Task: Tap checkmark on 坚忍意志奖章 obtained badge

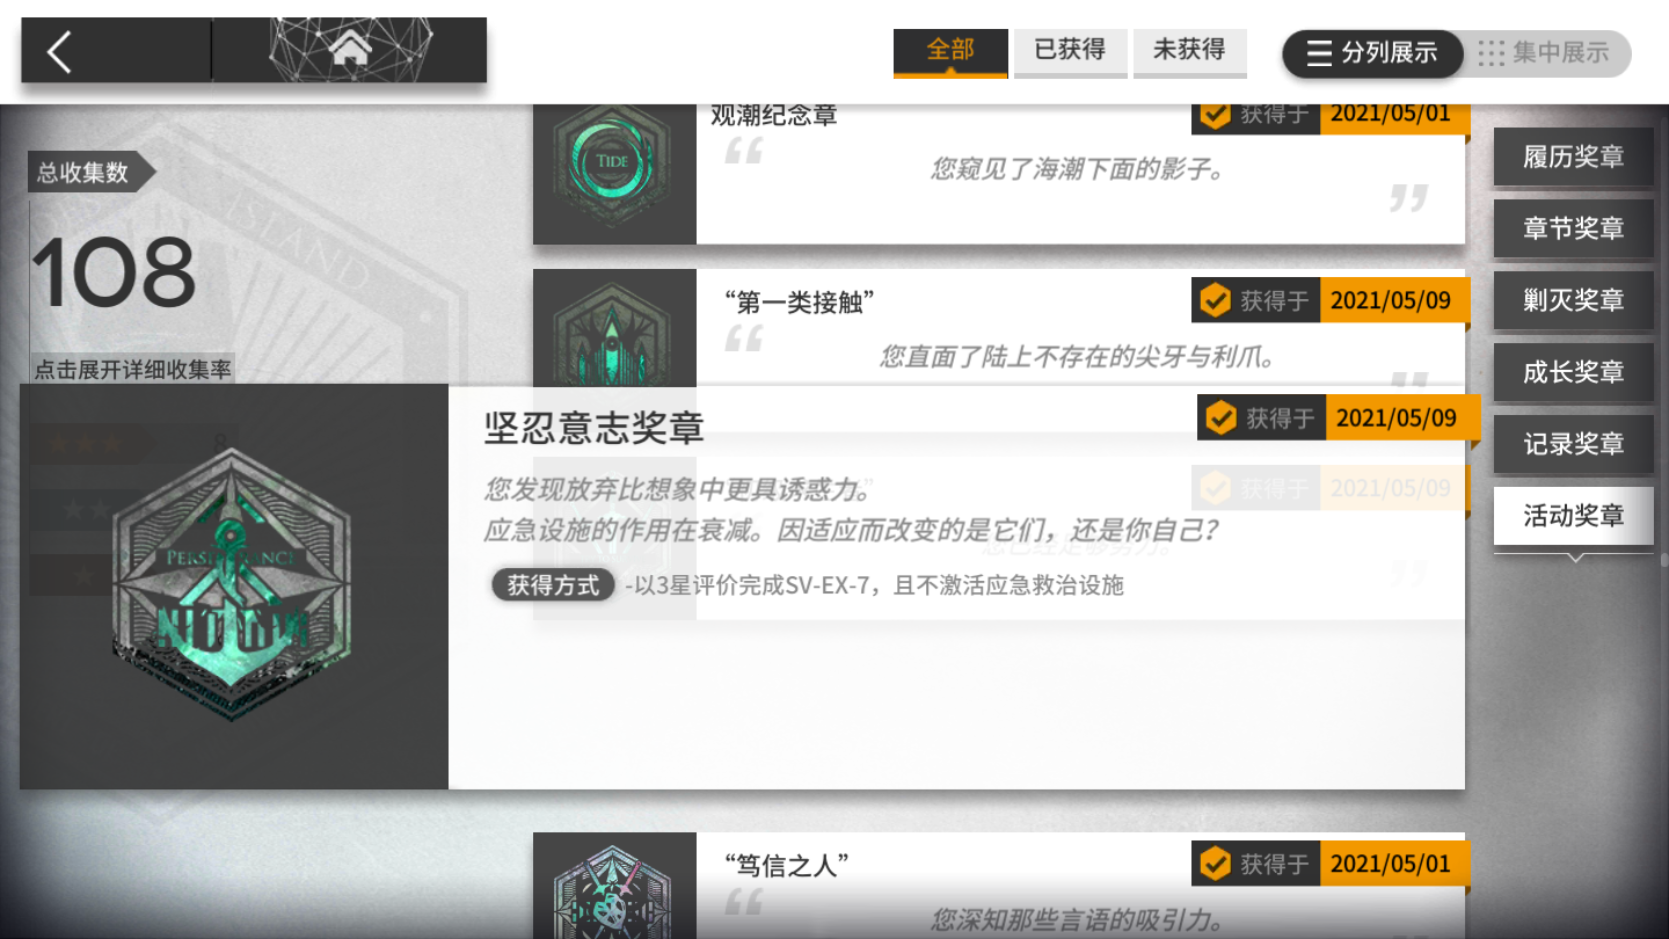Action: (x=1220, y=418)
